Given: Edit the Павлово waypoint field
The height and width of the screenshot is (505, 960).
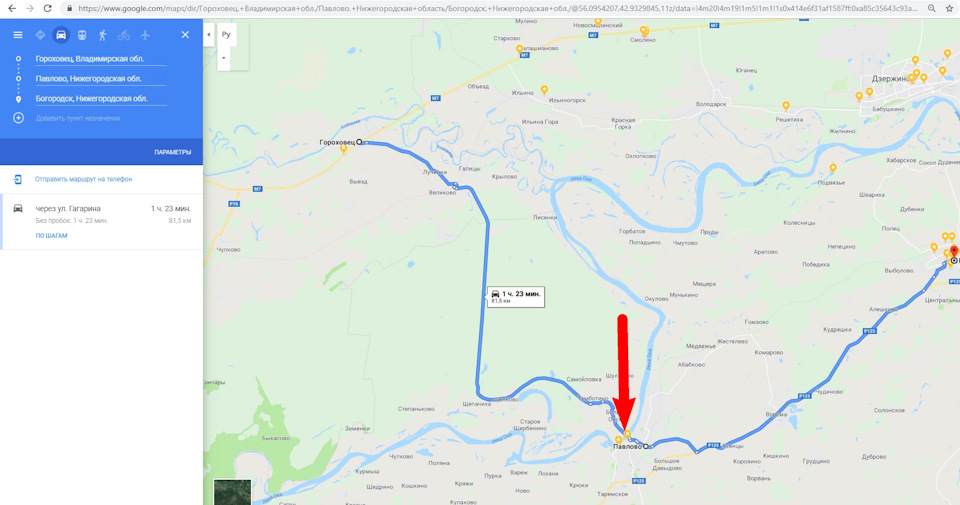Looking at the screenshot, I should click(x=100, y=78).
